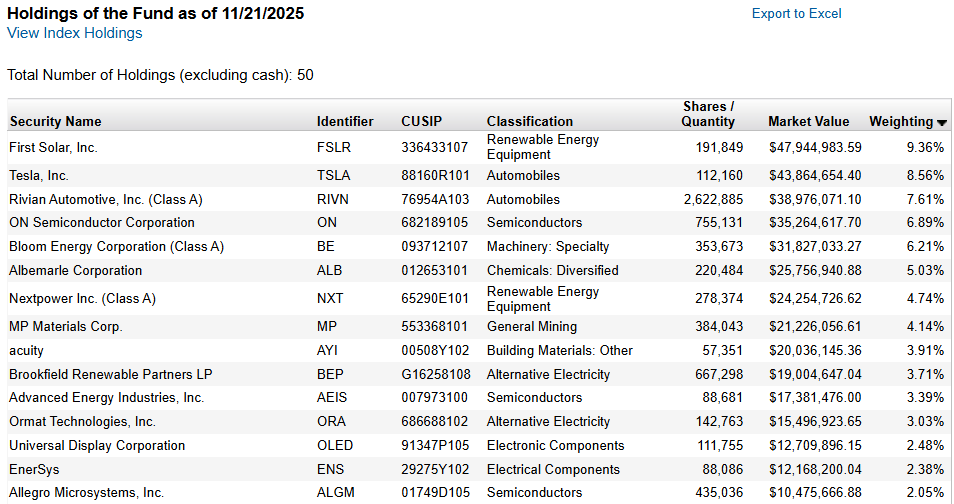Viewport: 954px width, 504px height.
Task: Click the View Index Holdings link
Action: point(75,33)
